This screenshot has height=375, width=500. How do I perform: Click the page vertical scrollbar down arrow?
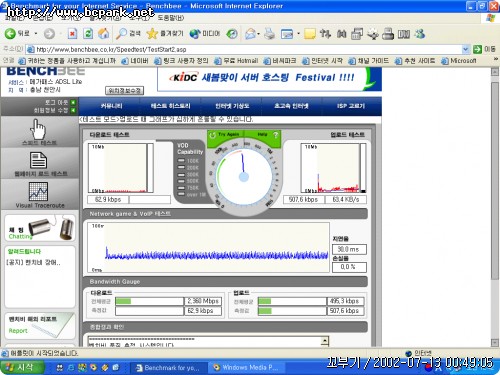(495, 342)
